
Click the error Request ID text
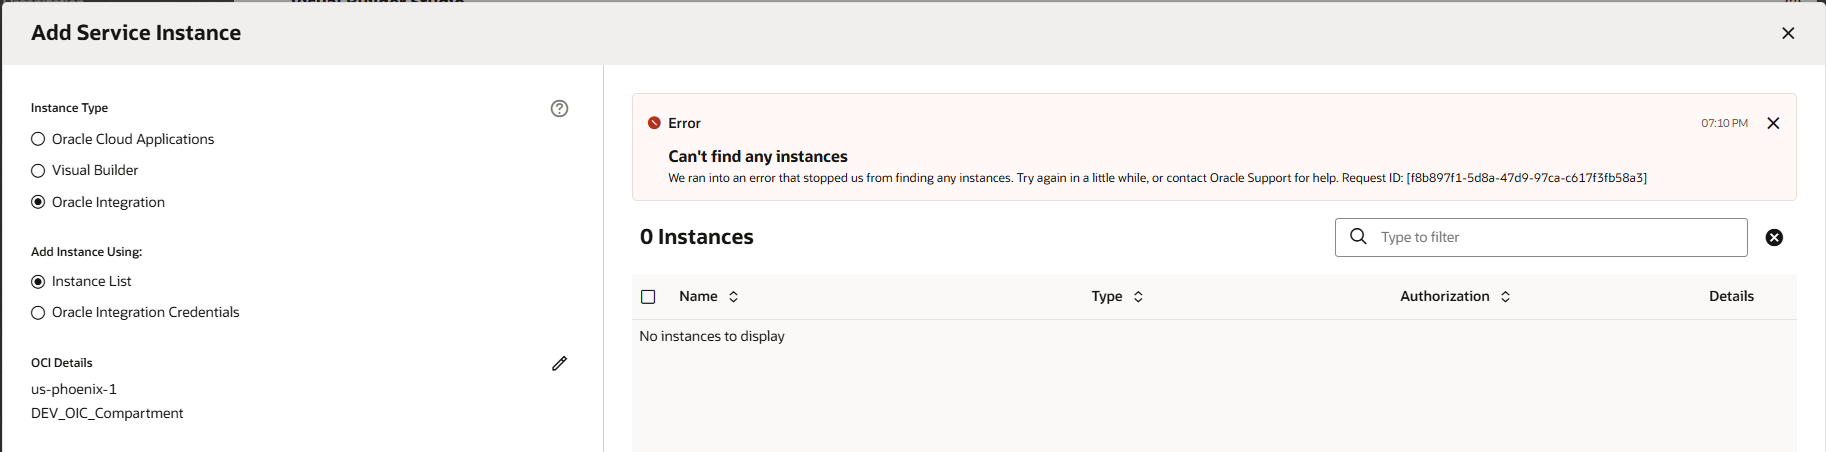pos(1494,178)
